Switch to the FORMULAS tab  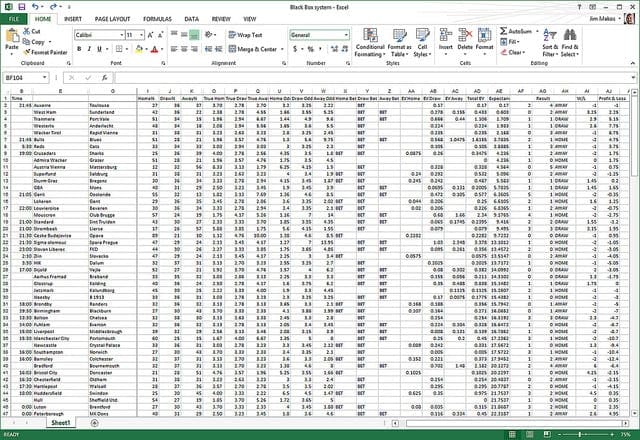[157, 19]
